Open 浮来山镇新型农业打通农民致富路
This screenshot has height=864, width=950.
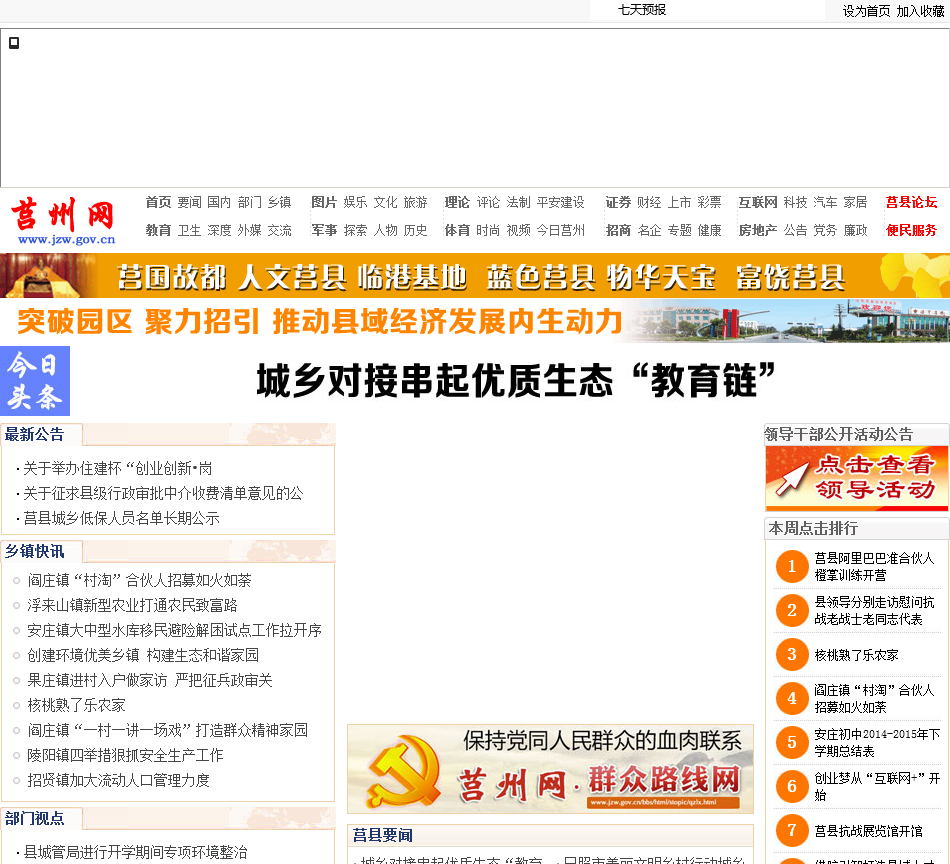pyautogui.click(x=132, y=605)
